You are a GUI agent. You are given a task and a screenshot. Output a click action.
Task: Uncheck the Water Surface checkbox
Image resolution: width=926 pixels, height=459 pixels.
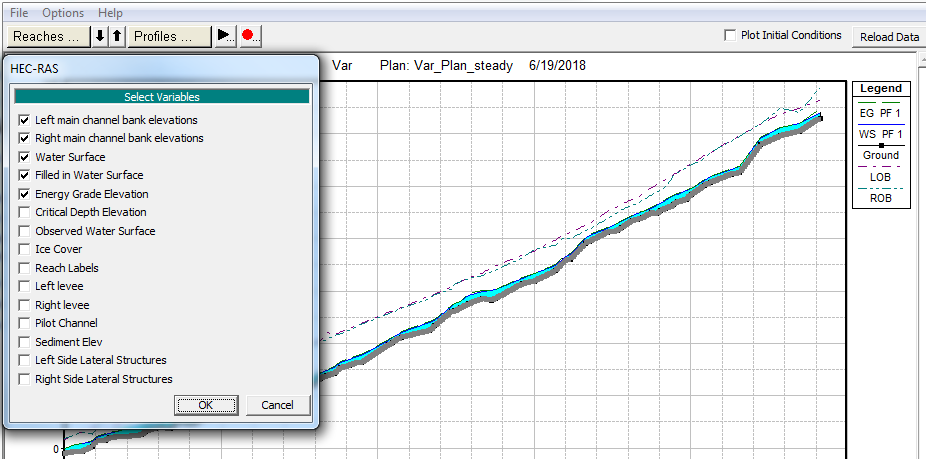pos(24,157)
